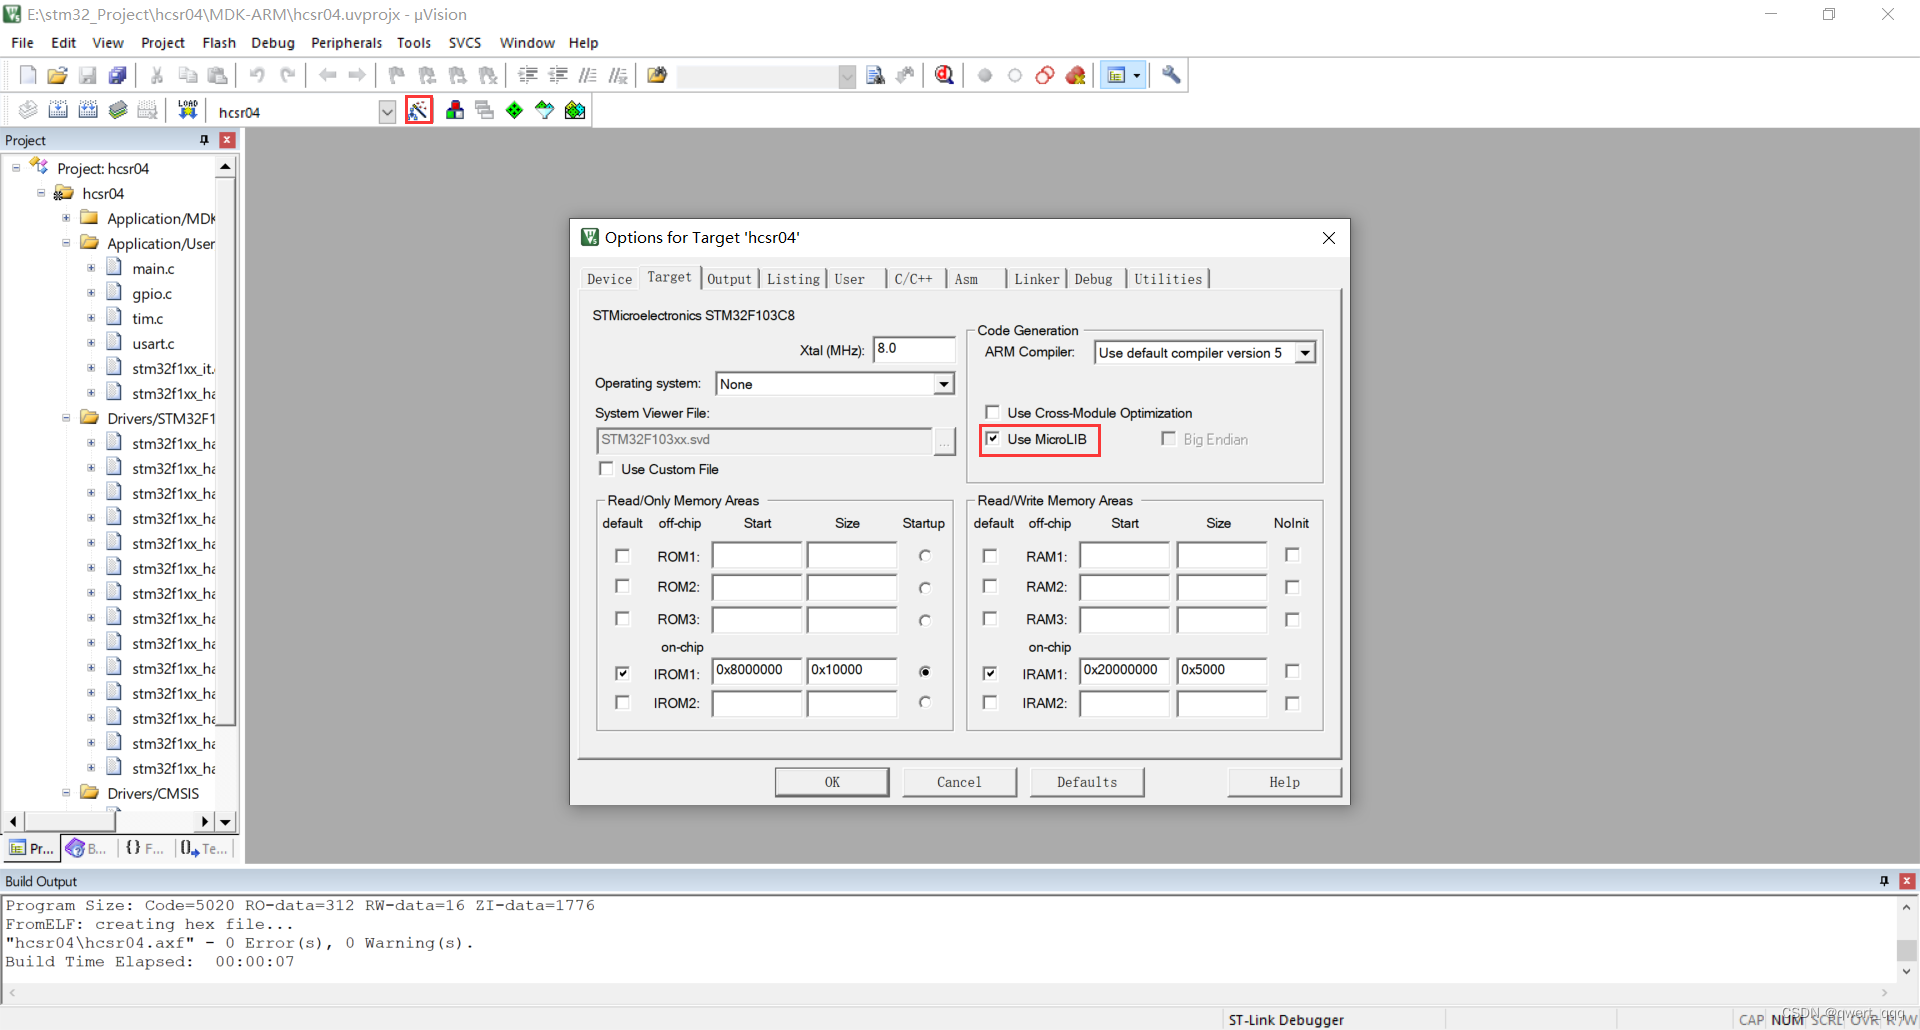
Task: Click the Project panel horizontal scrollbar
Action: click(x=108, y=821)
